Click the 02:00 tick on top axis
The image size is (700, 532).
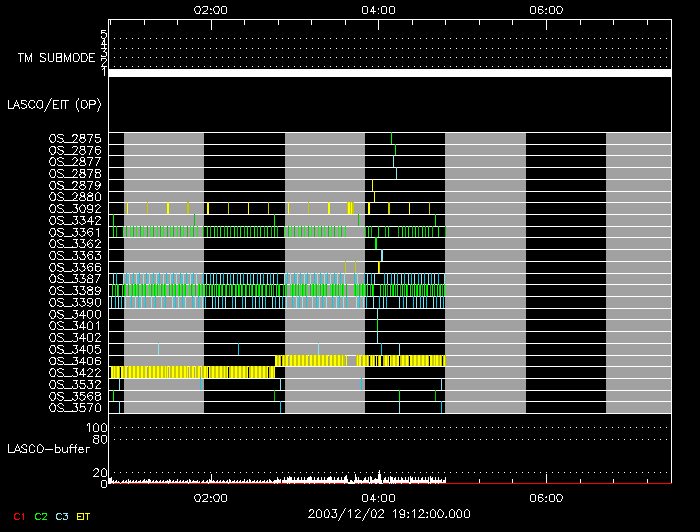(x=210, y=10)
